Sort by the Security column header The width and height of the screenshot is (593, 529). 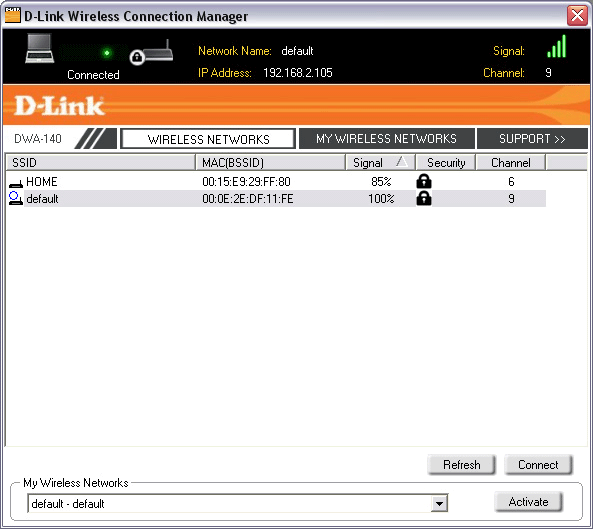click(446, 163)
